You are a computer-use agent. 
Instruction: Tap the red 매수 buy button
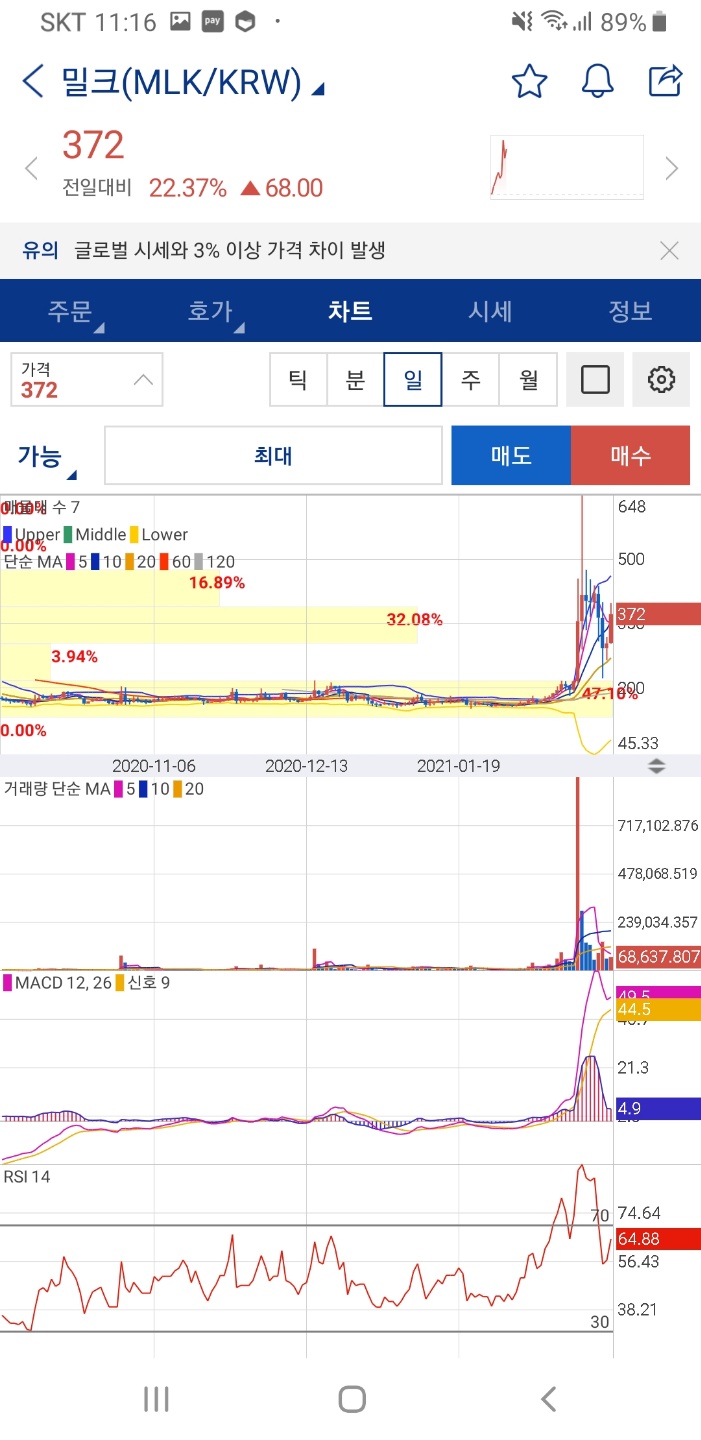pos(630,456)
